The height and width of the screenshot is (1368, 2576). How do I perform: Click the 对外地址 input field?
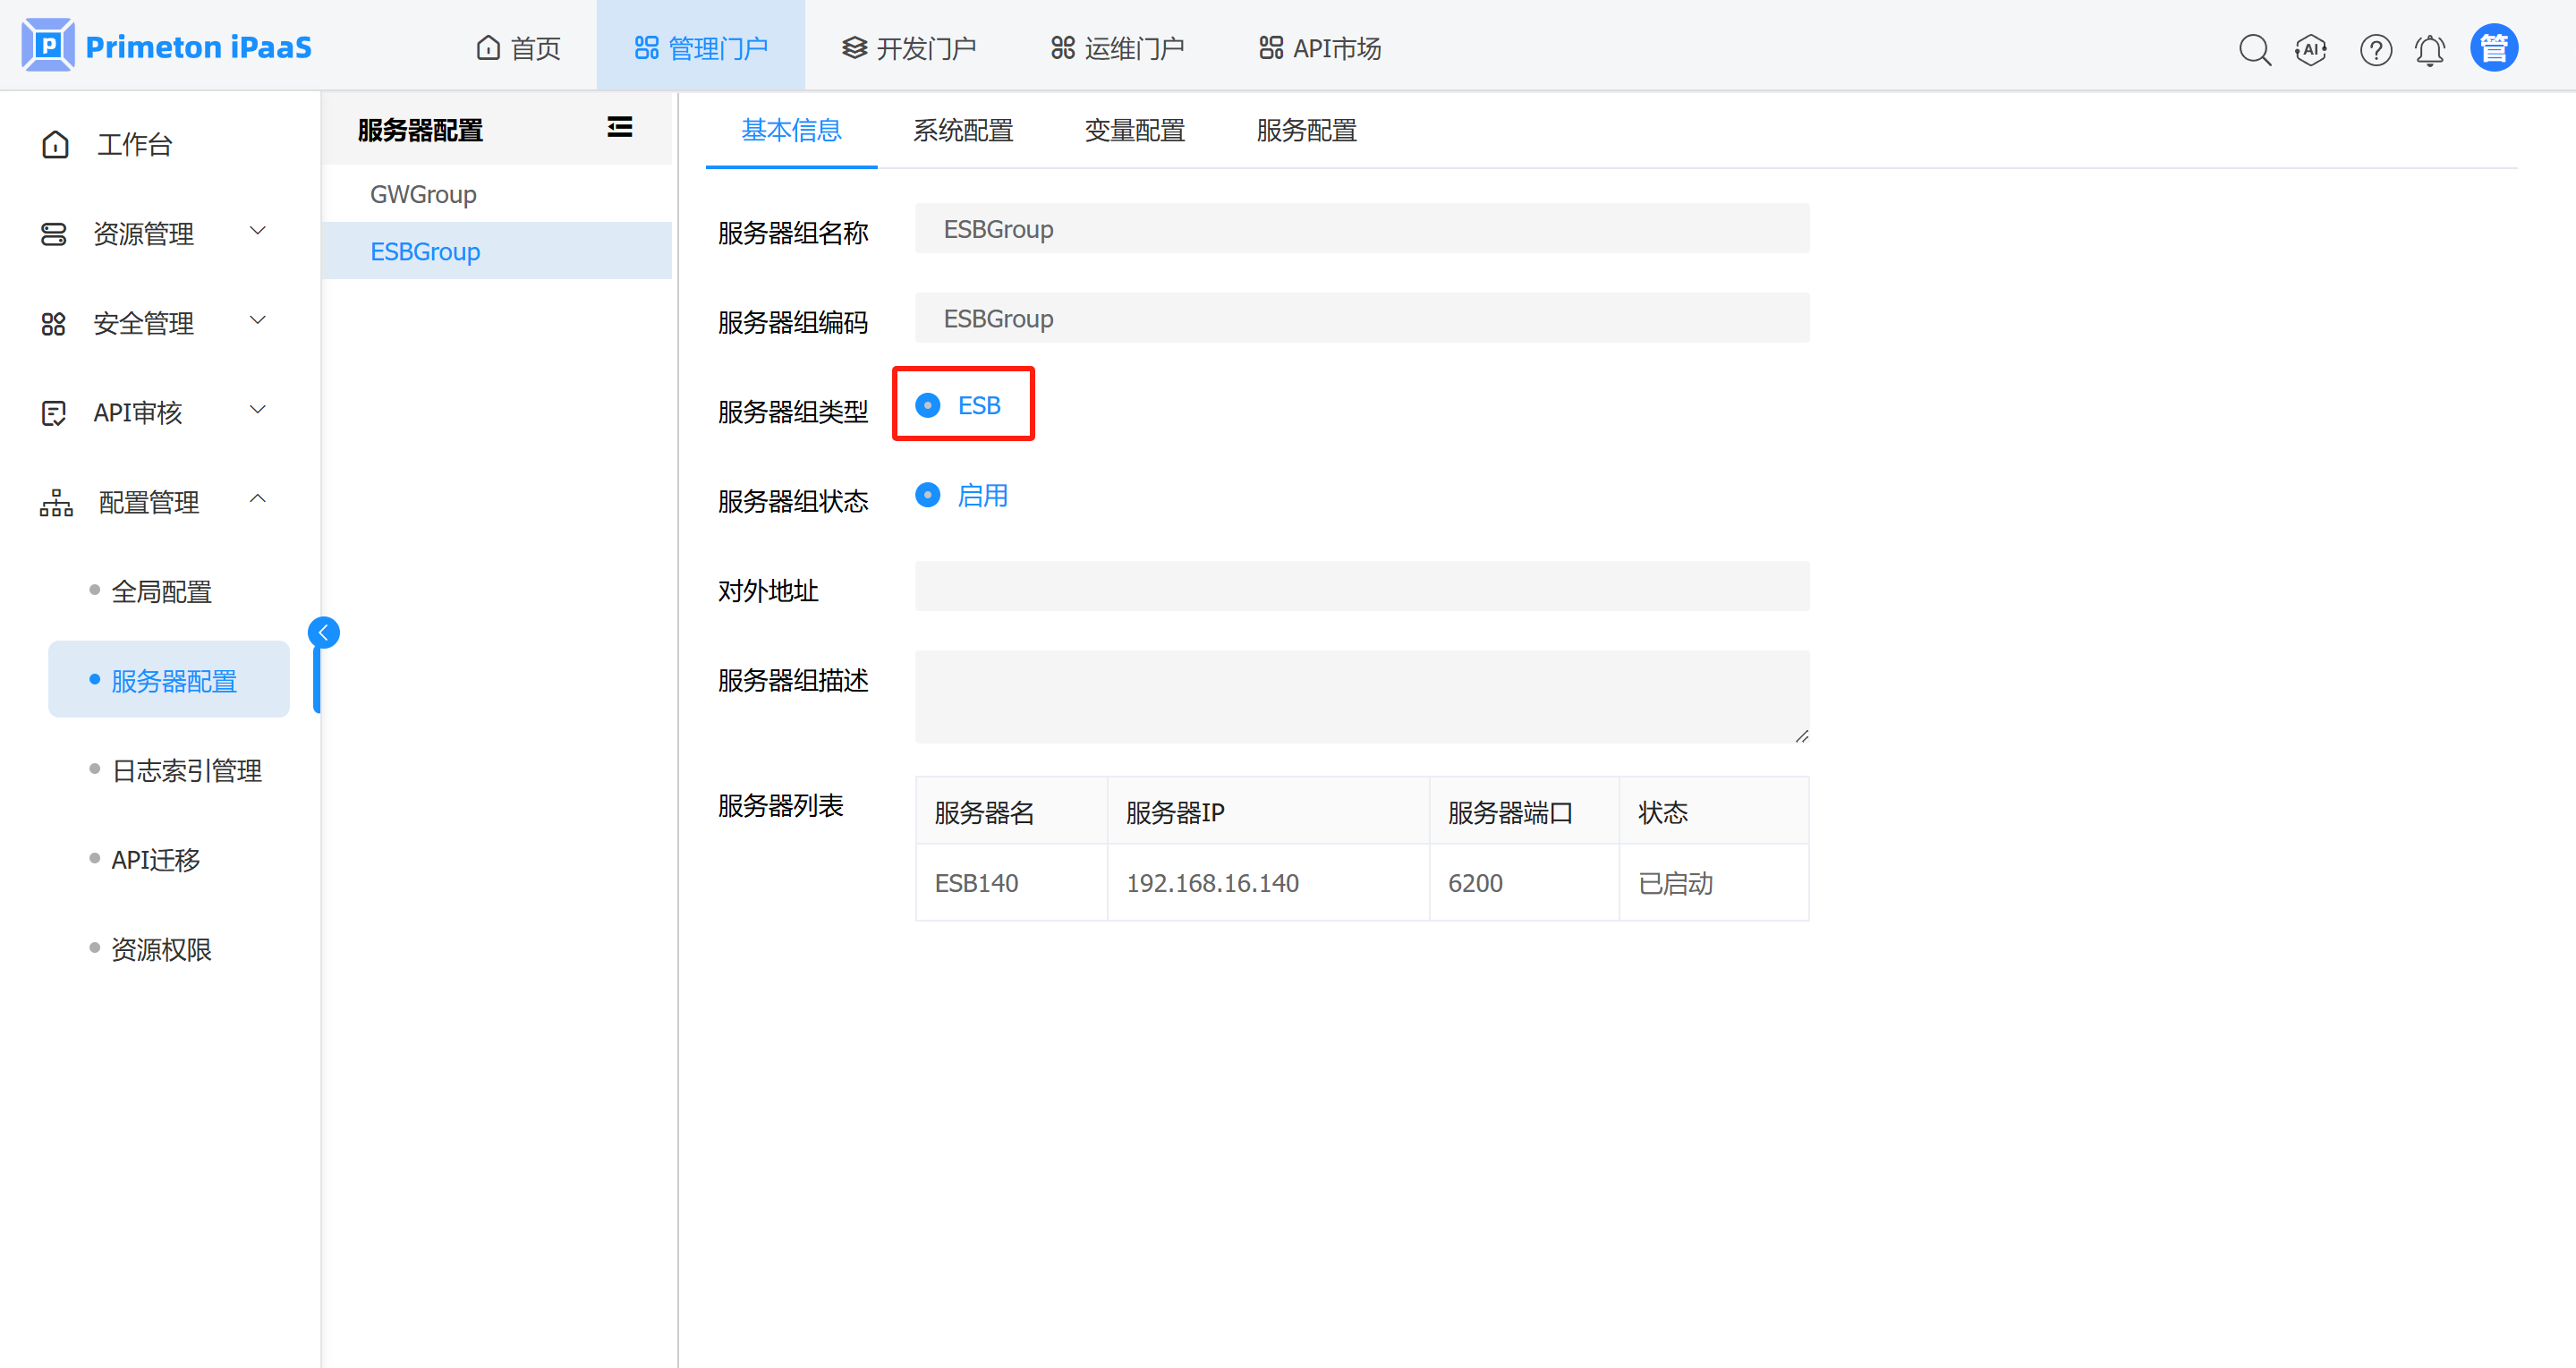point(1361,586)
